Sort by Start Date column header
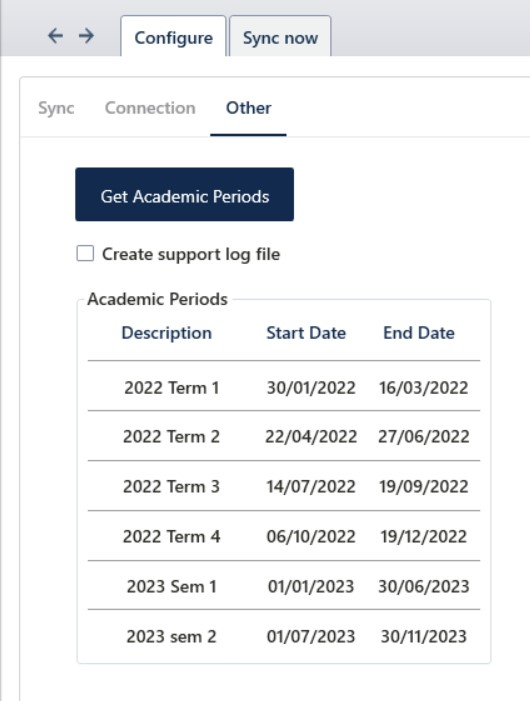The width and height of the screenshot is (530, 701). pos(306,333)
